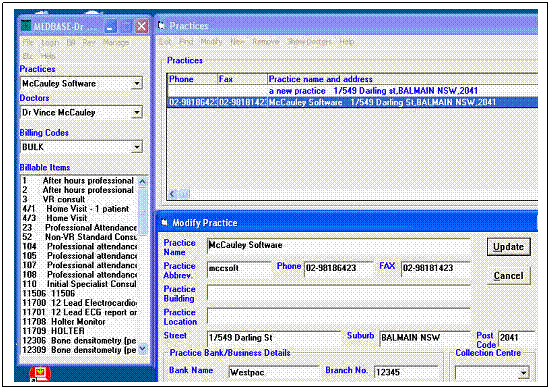Screen dimensions: 551x390
Task: Click the MEDBASE window title icon
Action: (26, 26)
